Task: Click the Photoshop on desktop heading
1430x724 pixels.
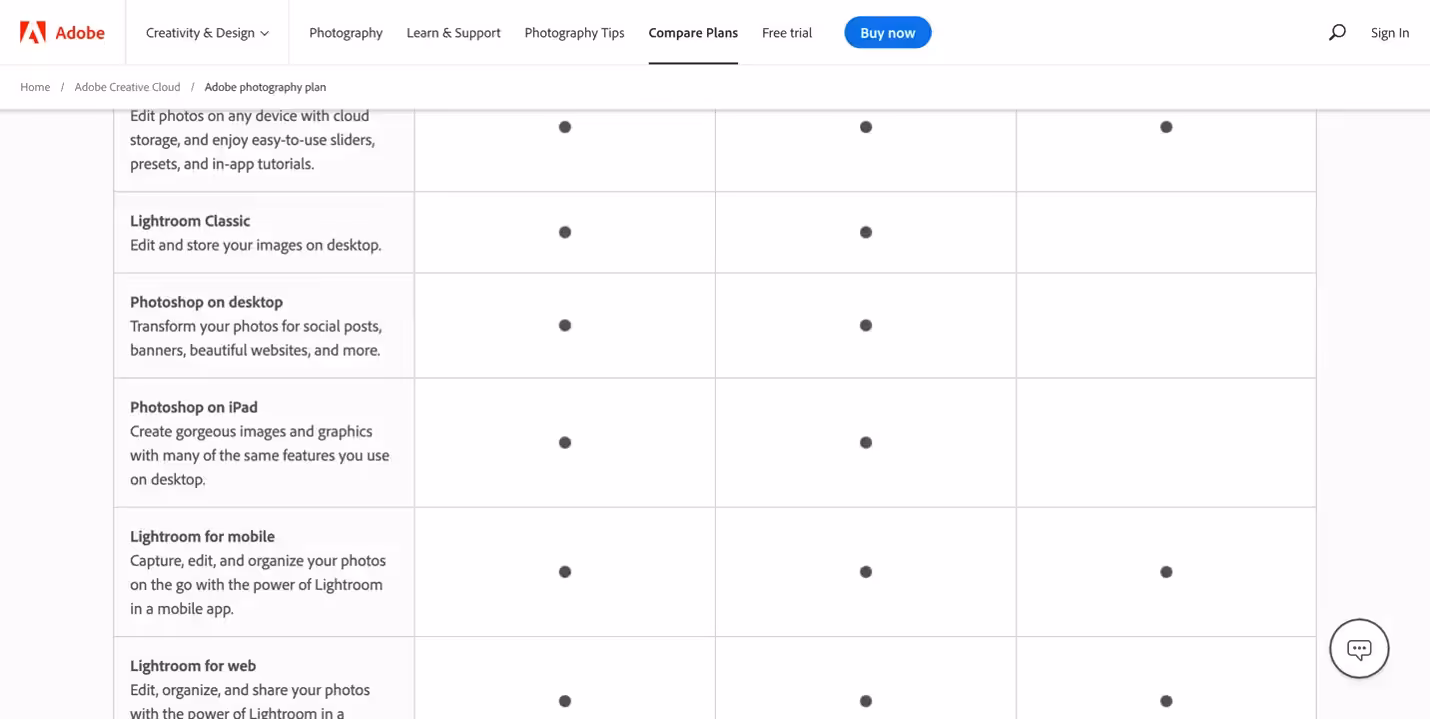Action: click(206, 302)
